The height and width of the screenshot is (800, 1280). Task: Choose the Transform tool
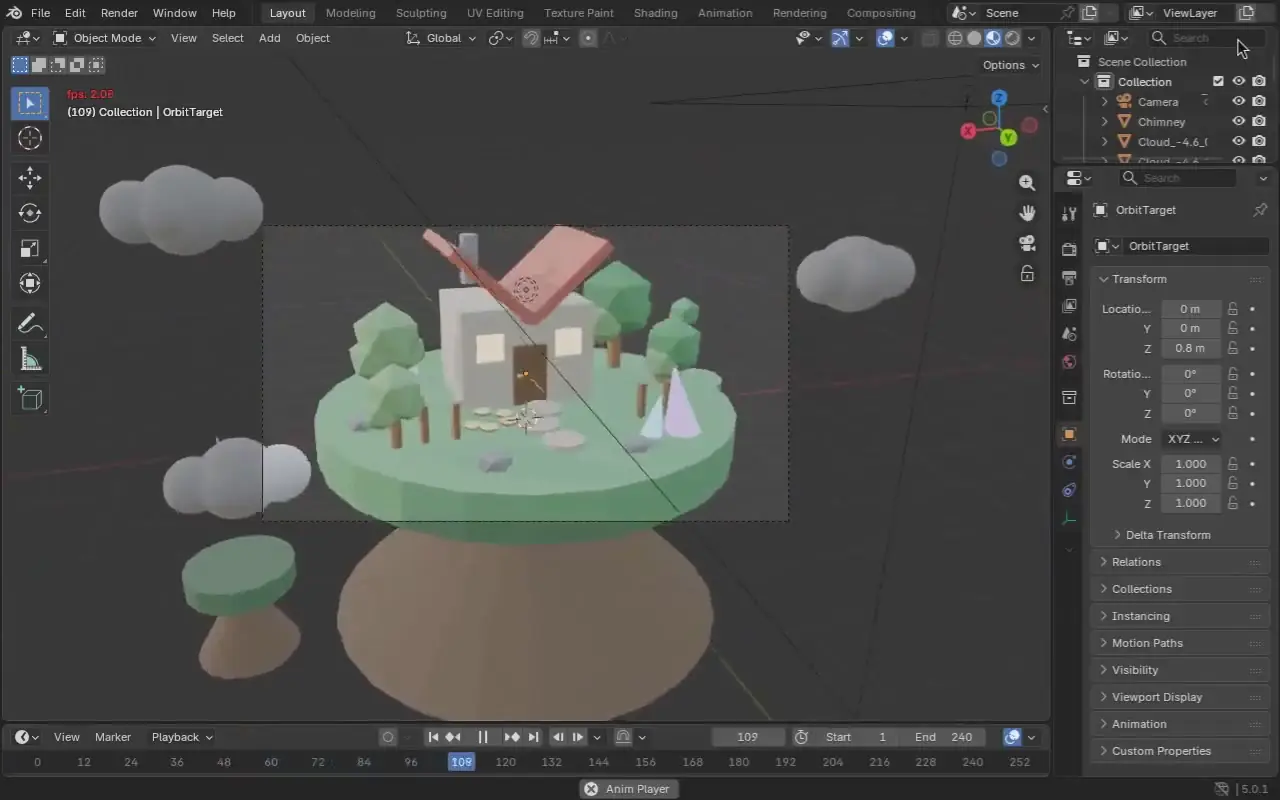[x=30, y=283]
